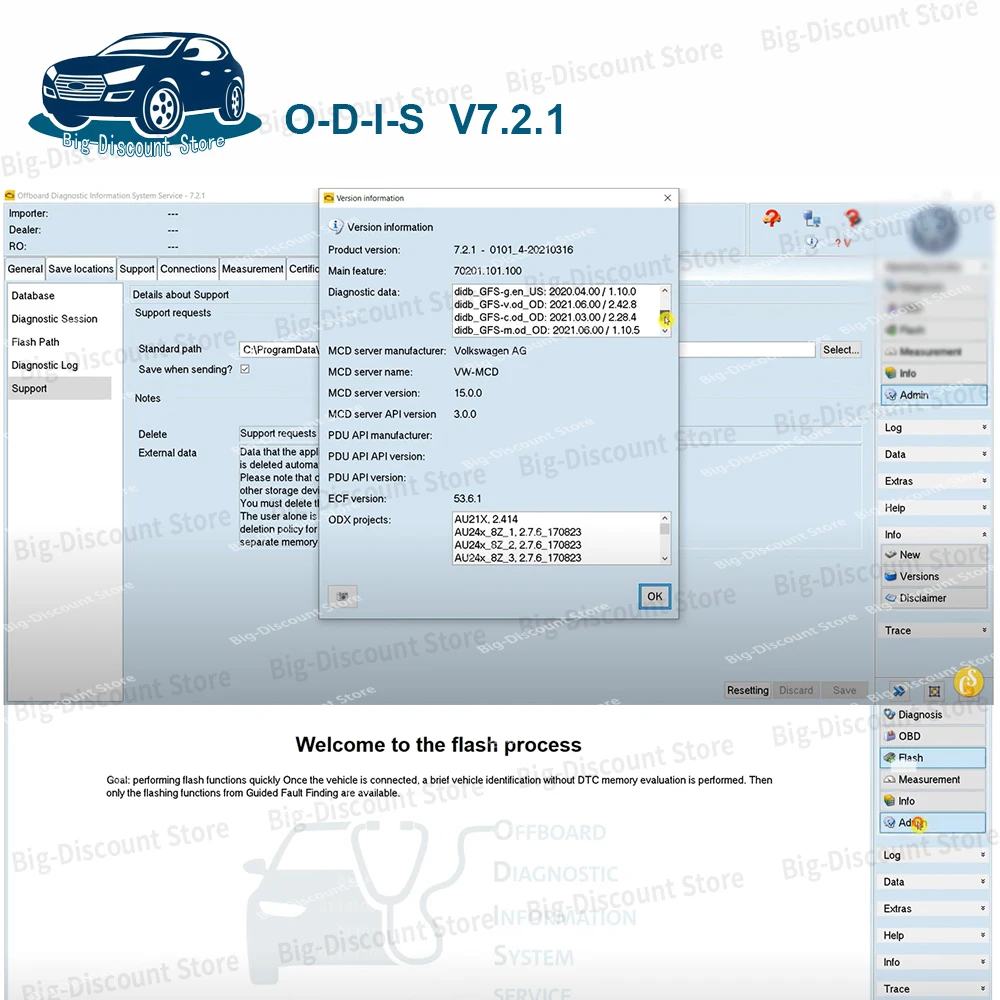Switch to the Support tab
This screenshot has width=1000, height=1000.
(x=137, y=269)
